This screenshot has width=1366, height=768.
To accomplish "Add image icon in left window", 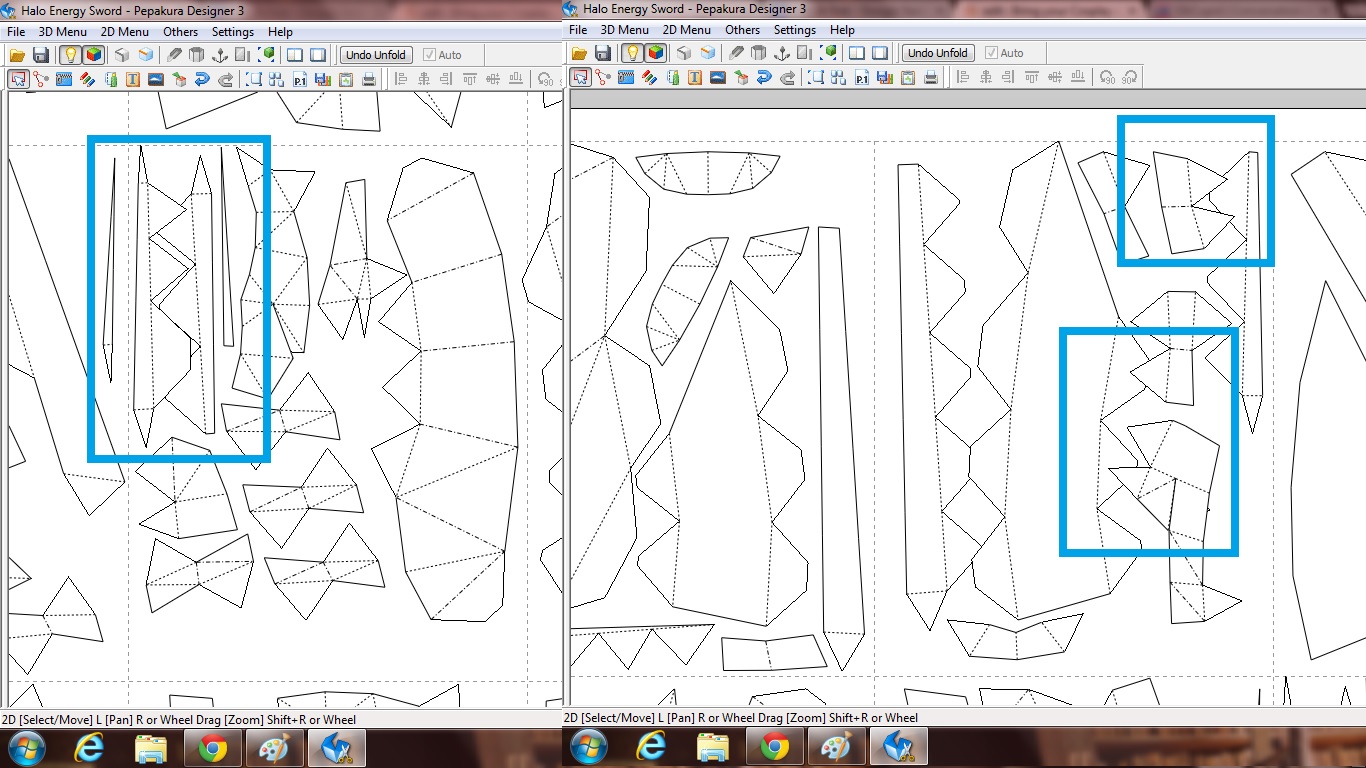I will (156, 79).
